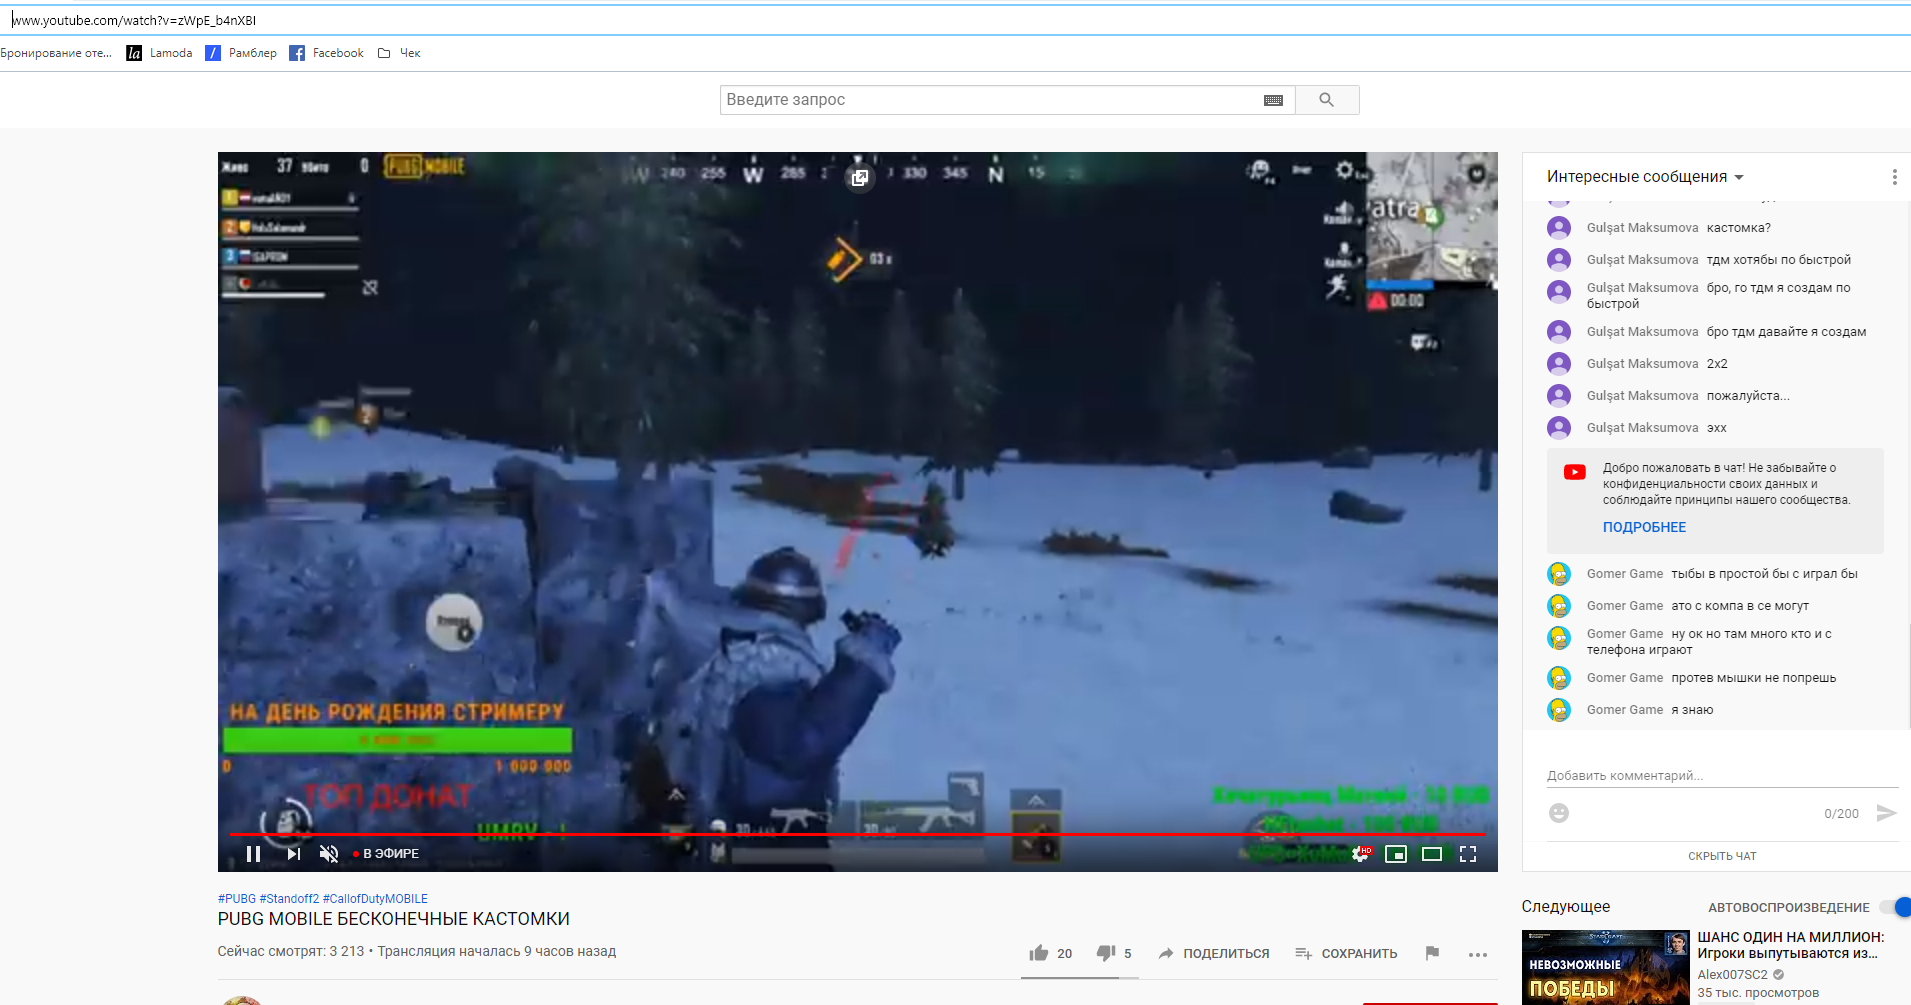Switch to theater mode view
This screenshot has width=1911, height=1005.
[1432, 854]
